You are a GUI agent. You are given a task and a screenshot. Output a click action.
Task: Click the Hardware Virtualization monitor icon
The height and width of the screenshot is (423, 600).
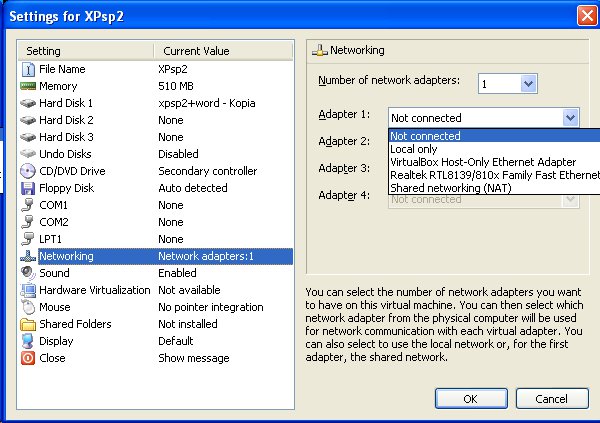(28, 290)
